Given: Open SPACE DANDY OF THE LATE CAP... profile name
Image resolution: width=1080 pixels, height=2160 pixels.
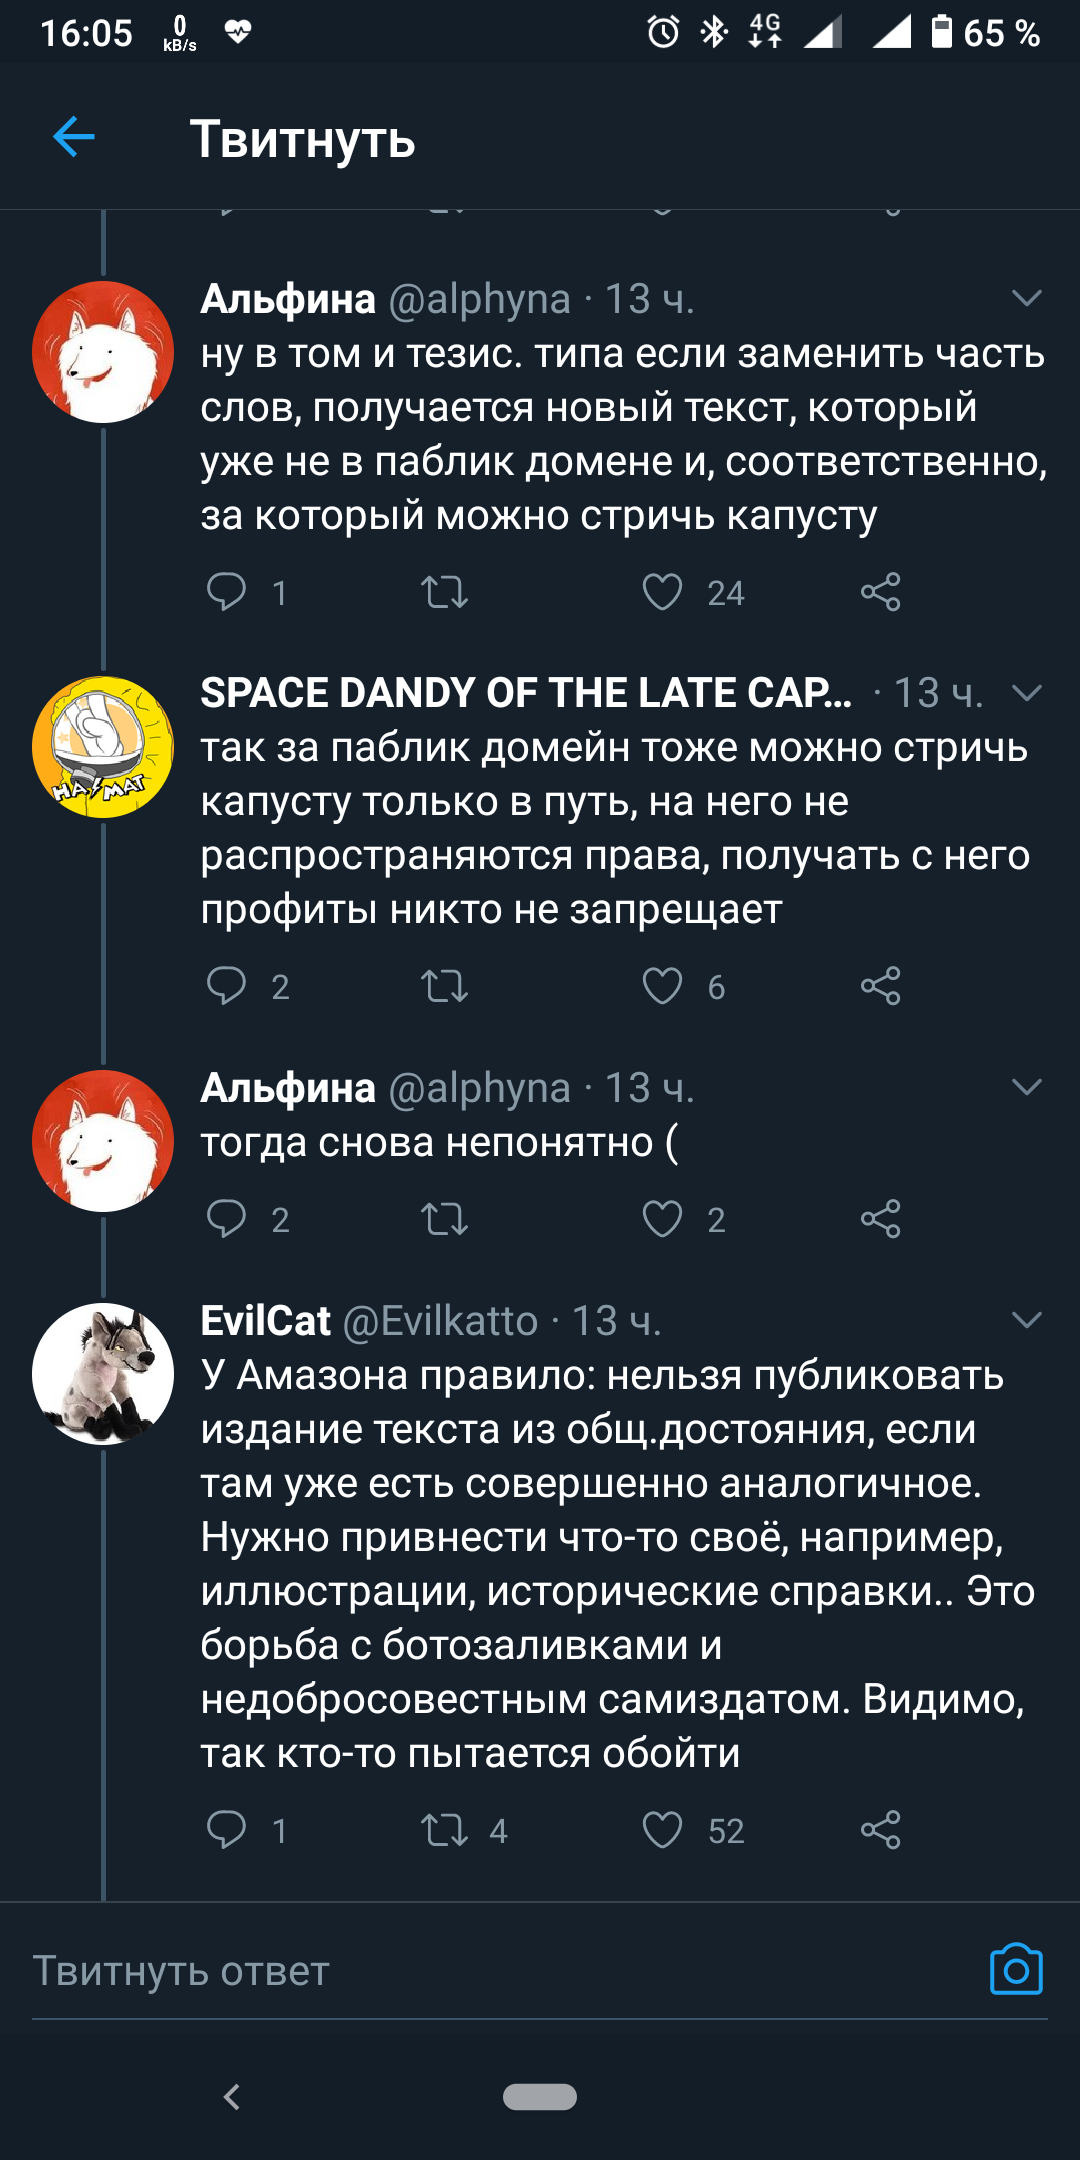Looking at the screenshot, I should (x=526, y=693).
